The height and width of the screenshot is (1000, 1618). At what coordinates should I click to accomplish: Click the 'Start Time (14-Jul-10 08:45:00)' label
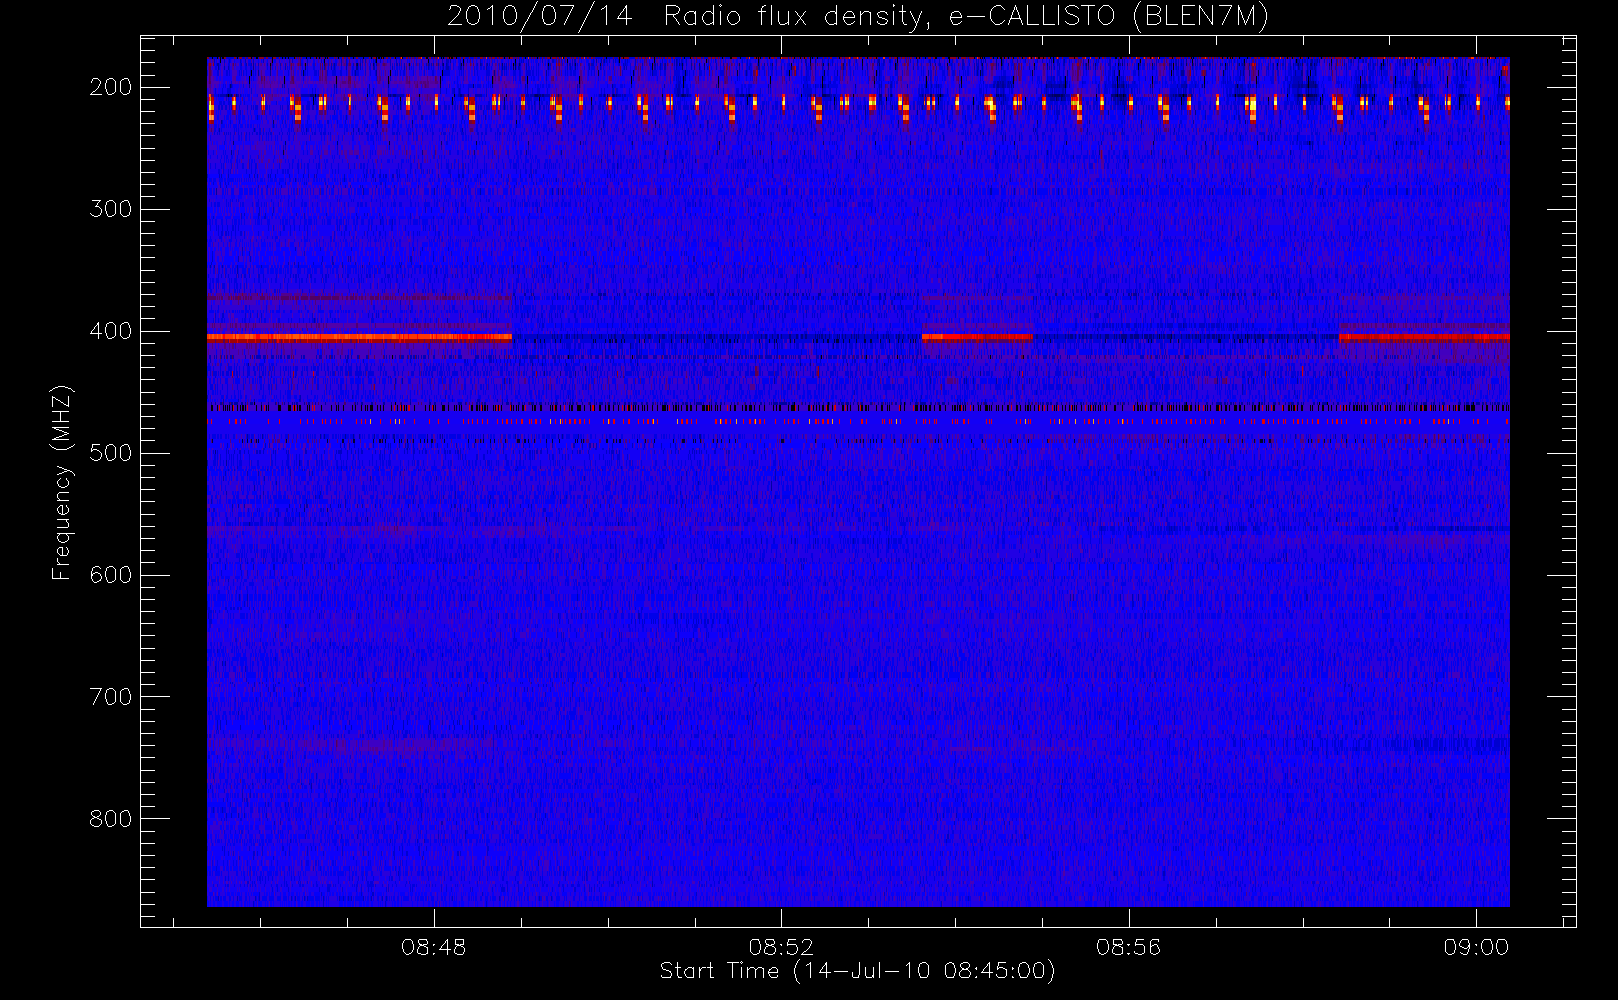(x=858, y=971)
